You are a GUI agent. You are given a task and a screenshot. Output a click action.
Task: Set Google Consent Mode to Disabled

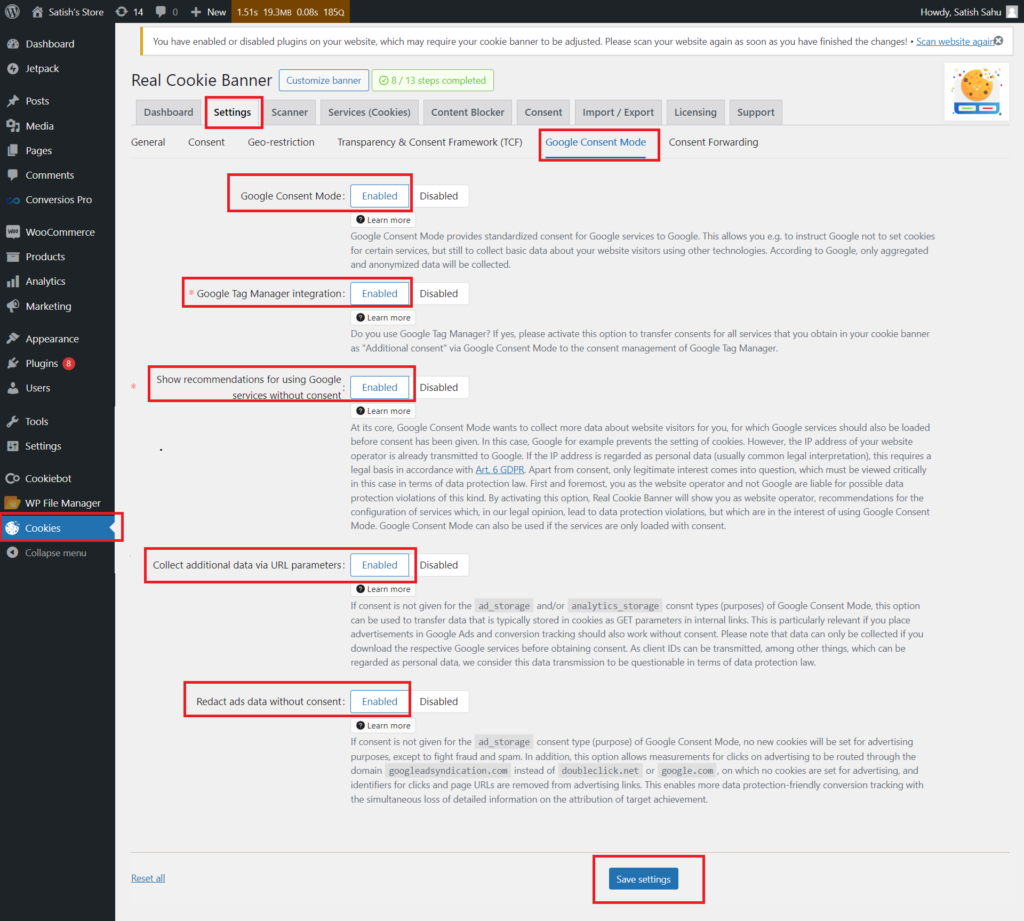click(439, 196)
